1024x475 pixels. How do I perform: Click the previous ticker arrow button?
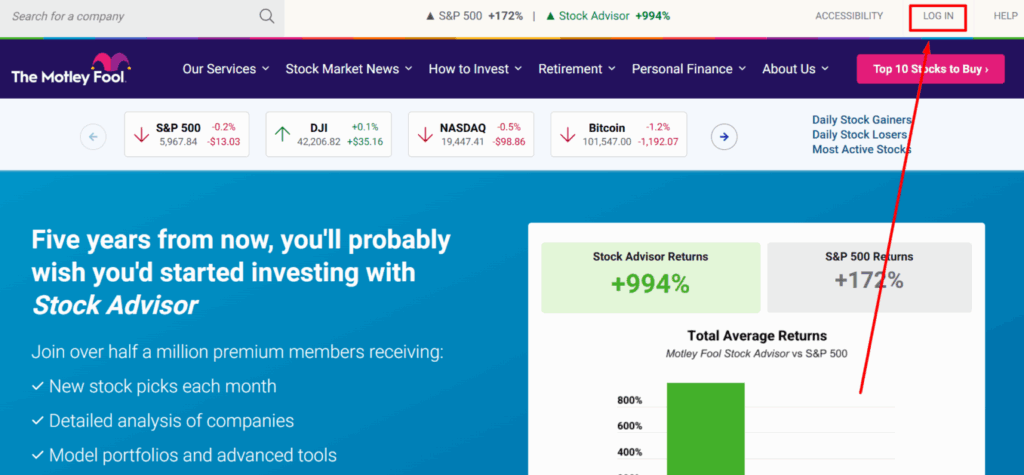click(93, 136)
